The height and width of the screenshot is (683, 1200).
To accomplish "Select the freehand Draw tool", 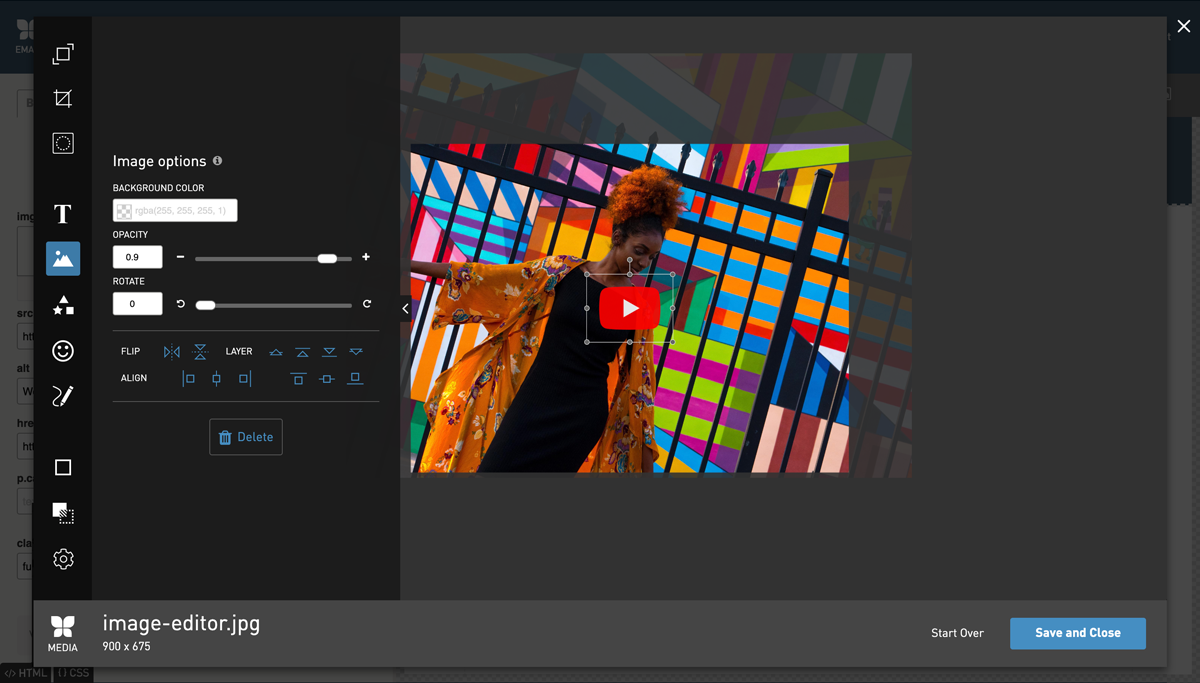I will (63, 396).
